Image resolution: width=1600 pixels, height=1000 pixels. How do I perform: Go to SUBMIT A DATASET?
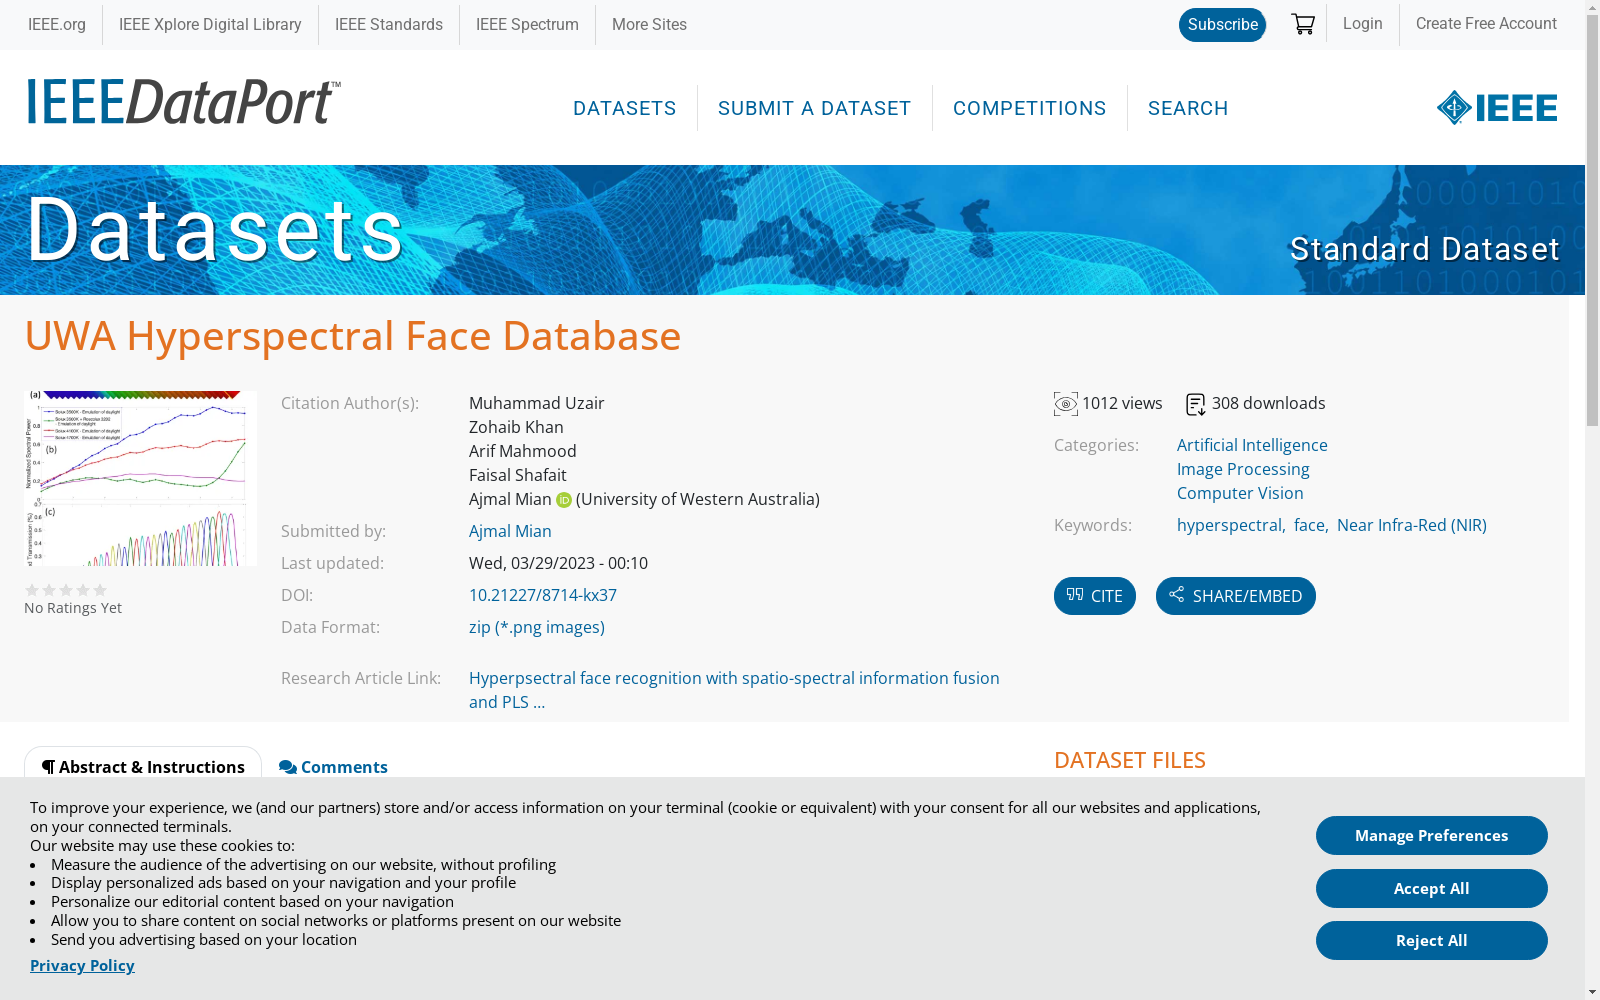click(x=814, y=108)
